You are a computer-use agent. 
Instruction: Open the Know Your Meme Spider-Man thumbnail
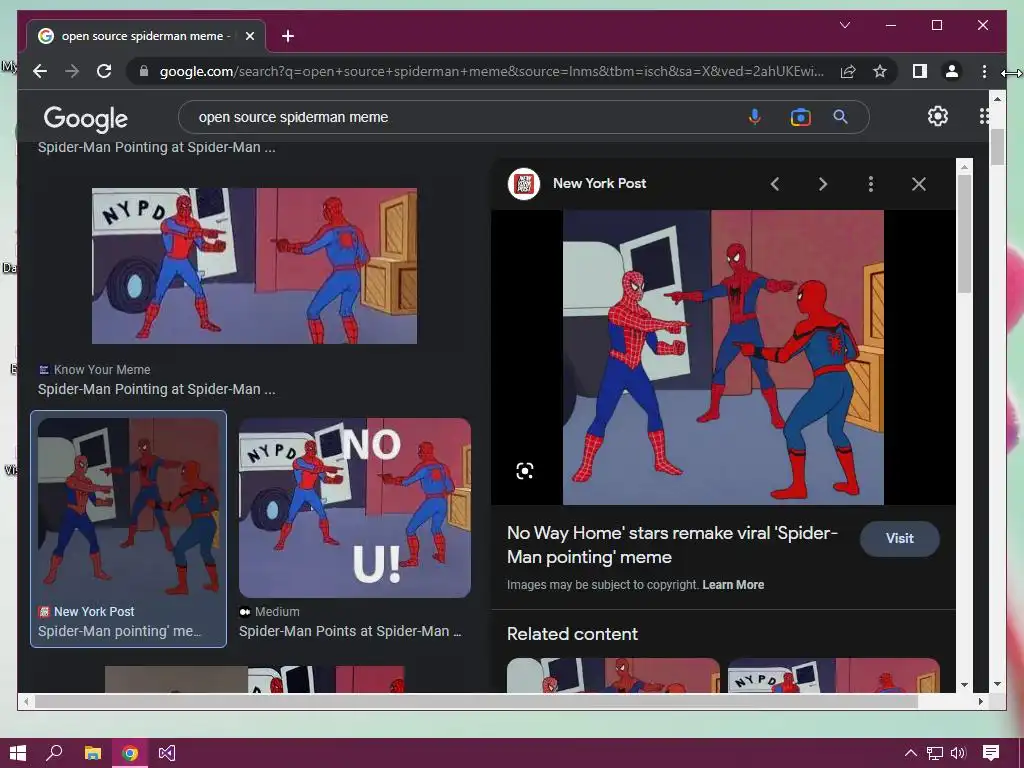254,266
